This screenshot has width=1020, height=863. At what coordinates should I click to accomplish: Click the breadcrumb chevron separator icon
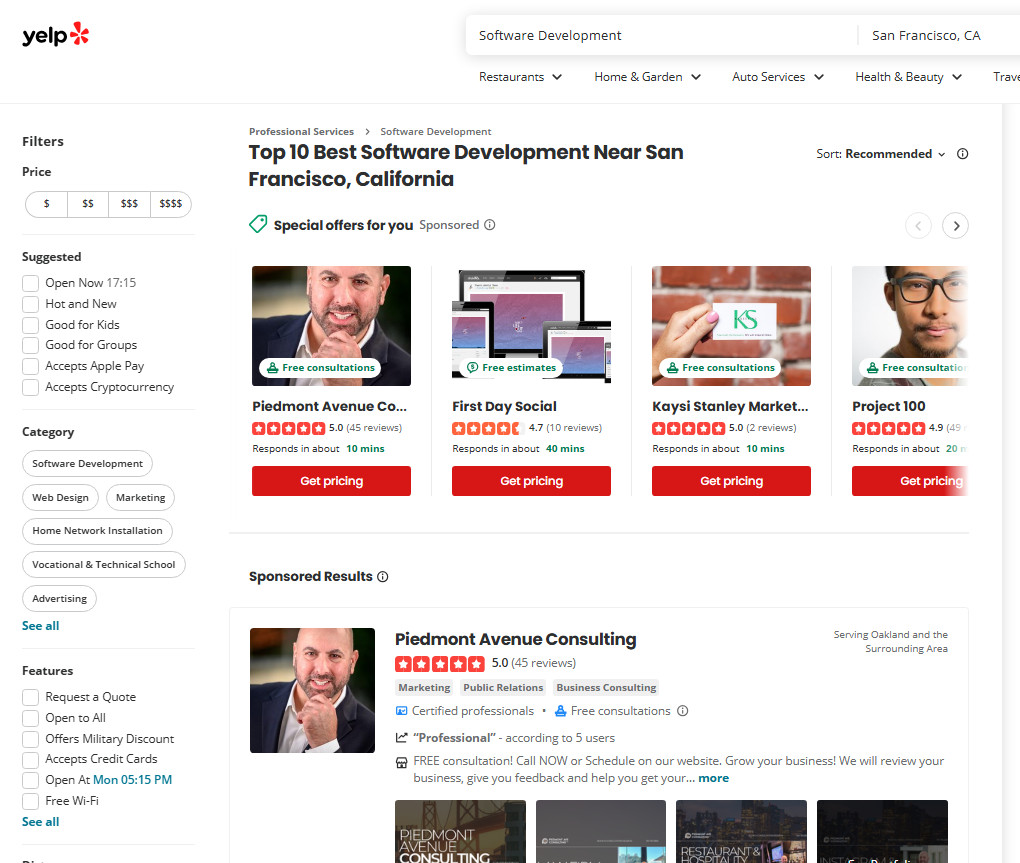click(367, 132)
